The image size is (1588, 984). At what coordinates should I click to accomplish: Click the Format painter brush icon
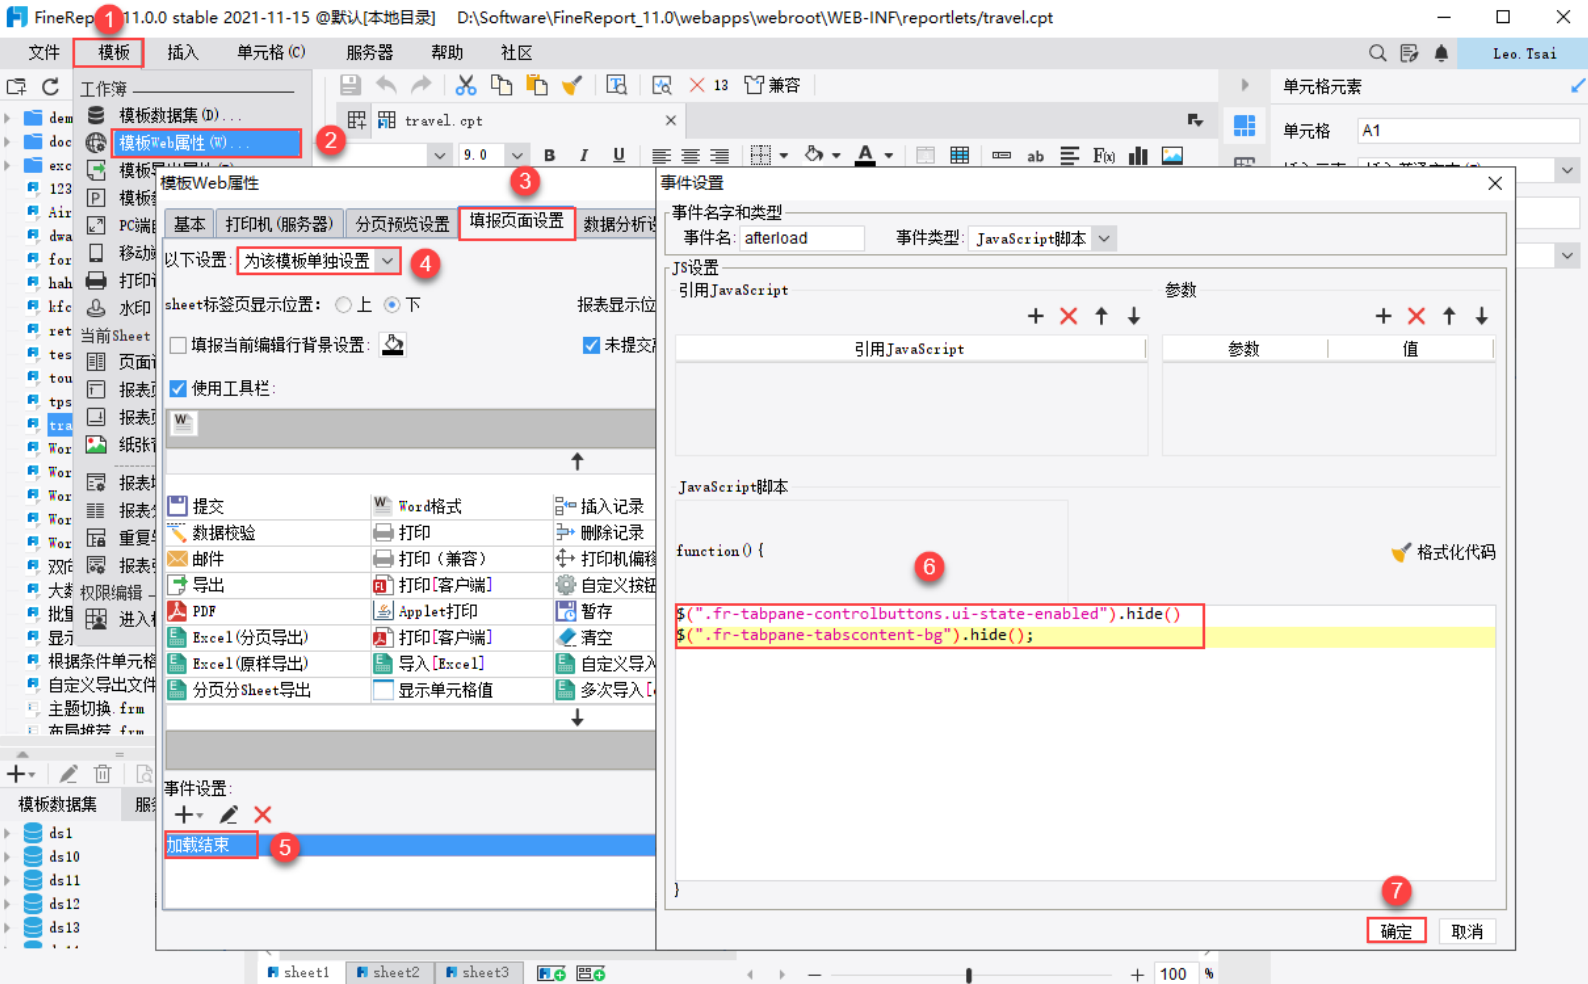tap(572, 86)
